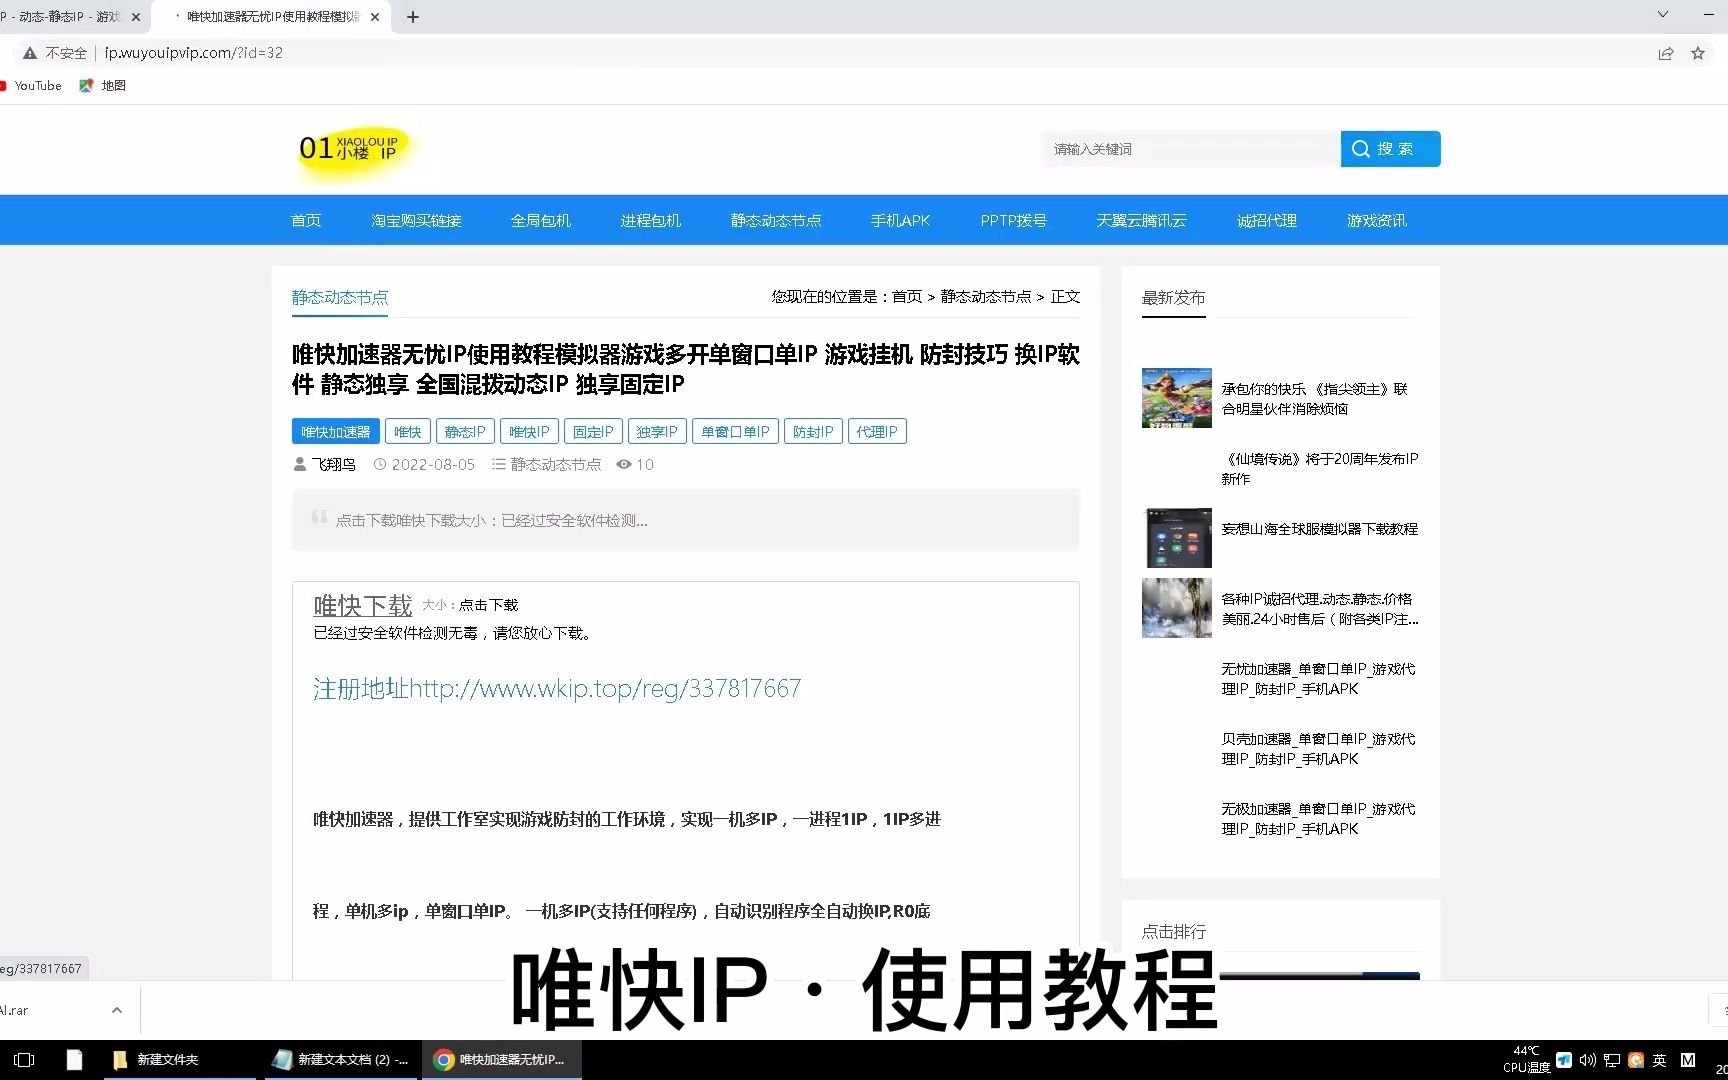1728x1080 pixels.
Task: Open the 承包你的快乐《指尖领主》article link
Action: 1315,398
